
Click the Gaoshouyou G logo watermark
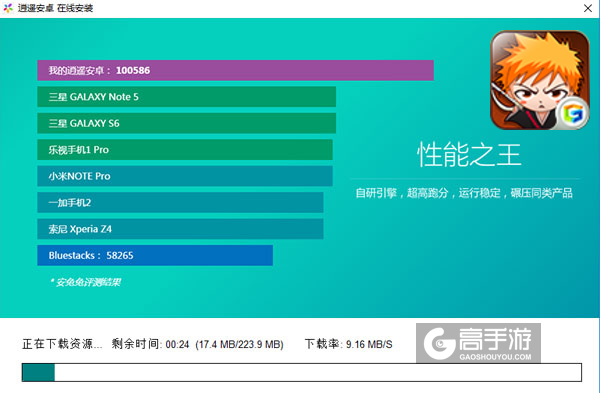coord(439,343)
